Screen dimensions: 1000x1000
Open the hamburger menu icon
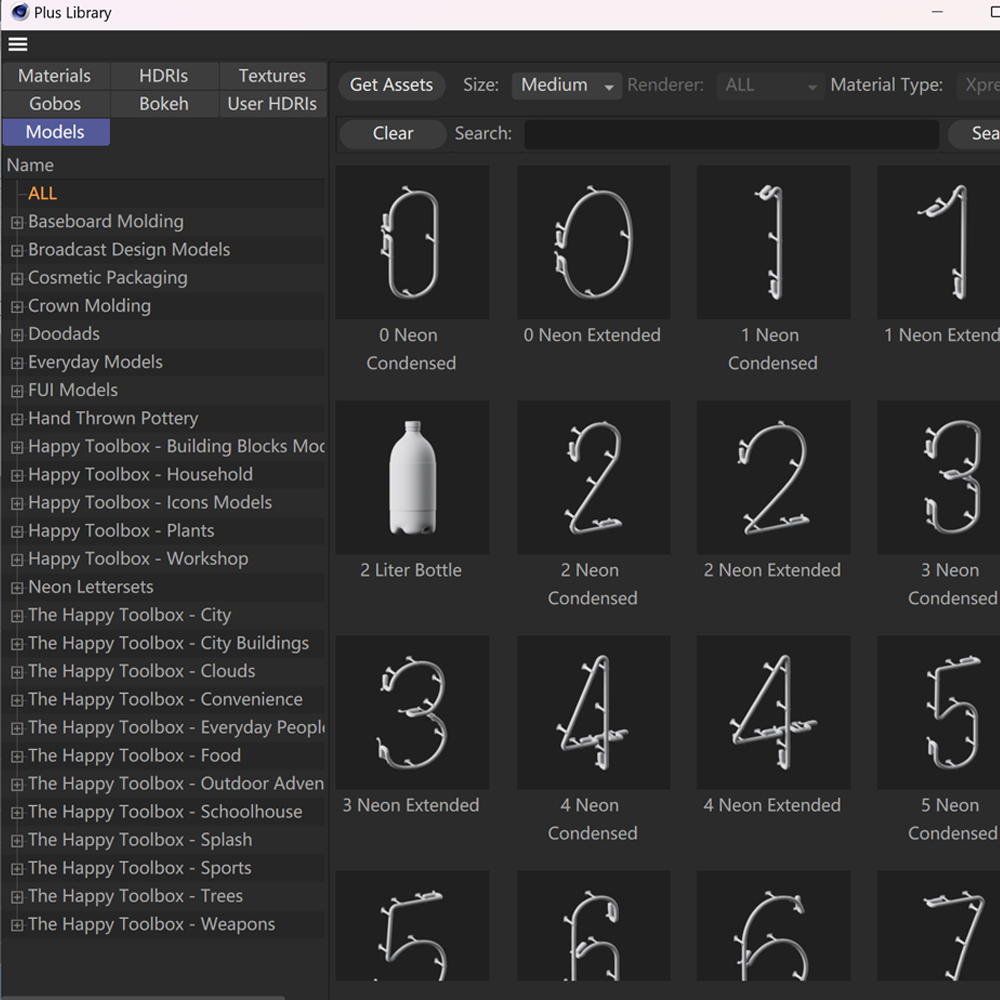pos(18,44)
